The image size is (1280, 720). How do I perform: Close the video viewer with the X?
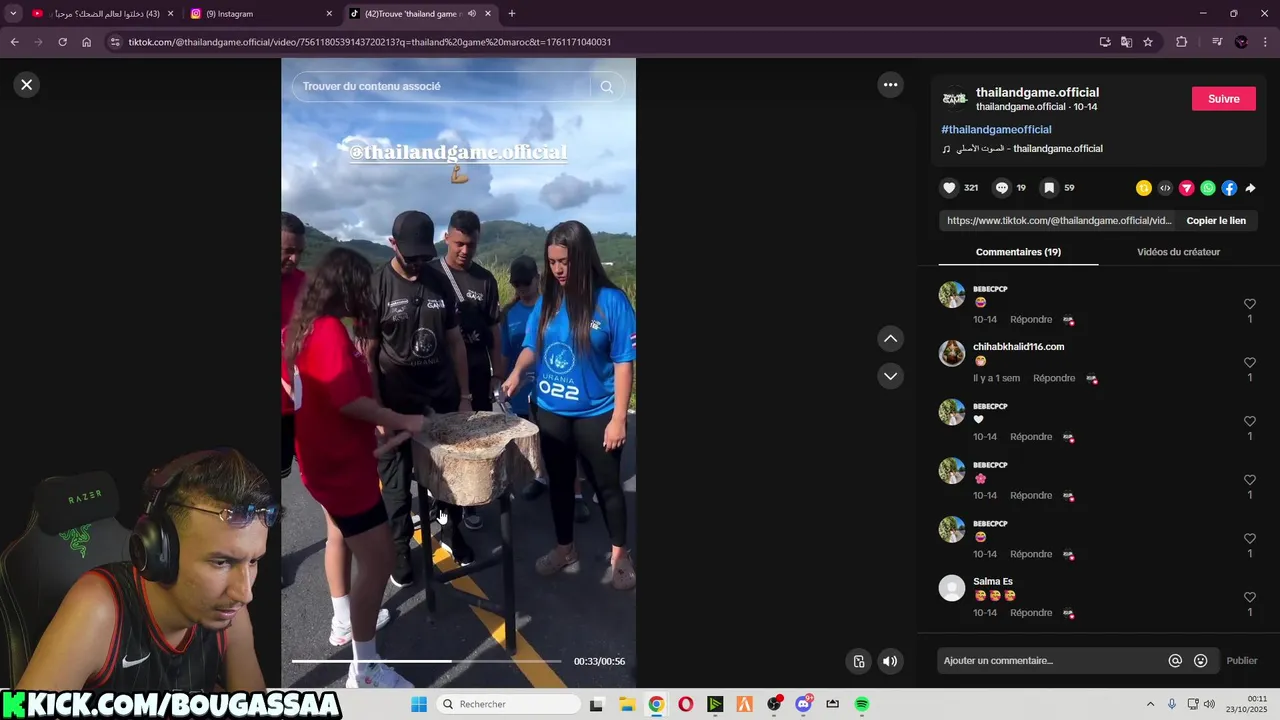(27, 85)
